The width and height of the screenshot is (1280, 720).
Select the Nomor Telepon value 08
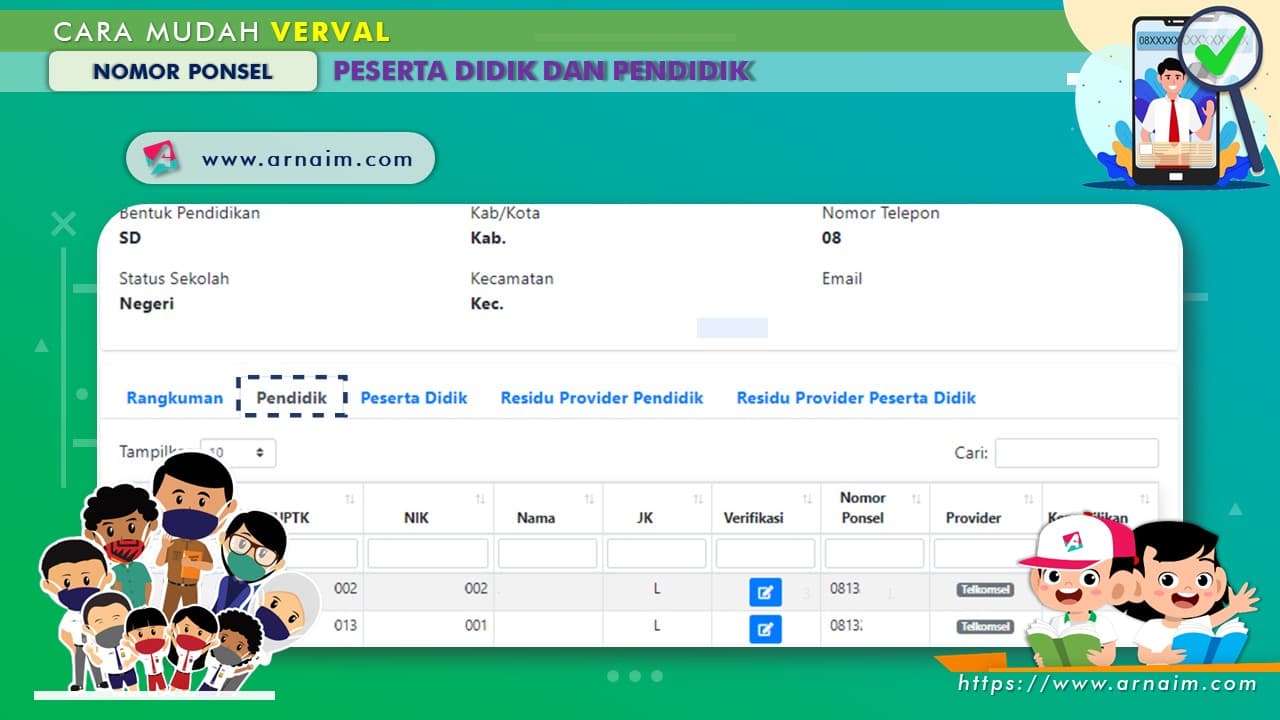832,238
